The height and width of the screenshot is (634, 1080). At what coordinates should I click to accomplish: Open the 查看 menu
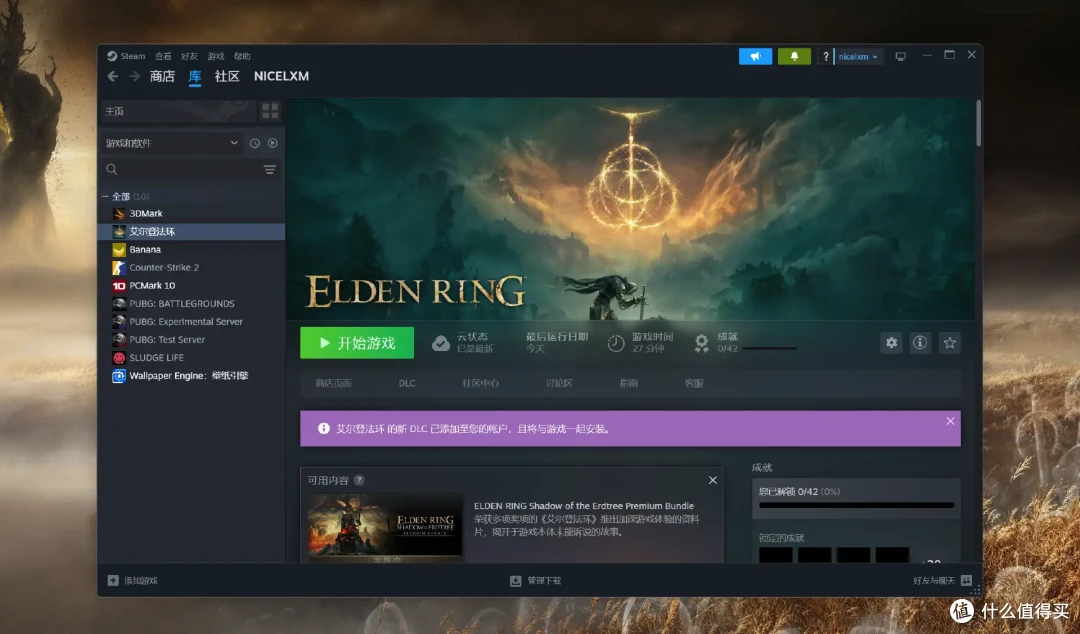coord(163,57)
